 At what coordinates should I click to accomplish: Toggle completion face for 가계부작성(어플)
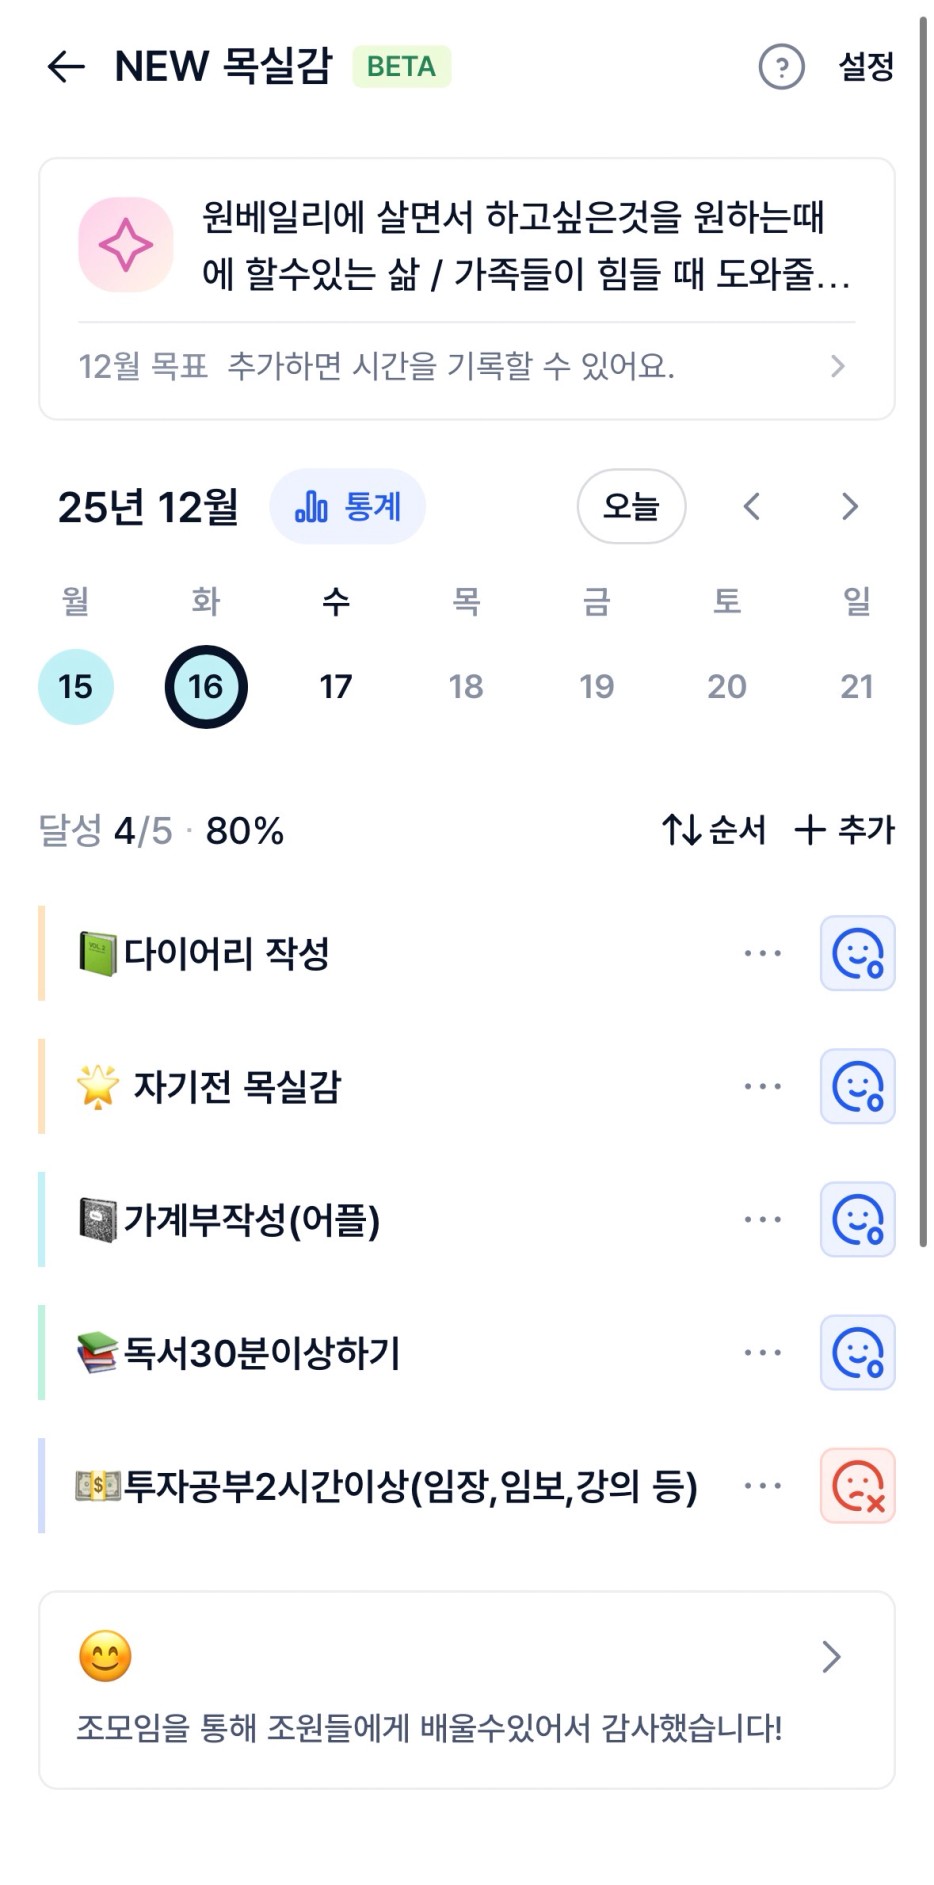click(857, 1219)
